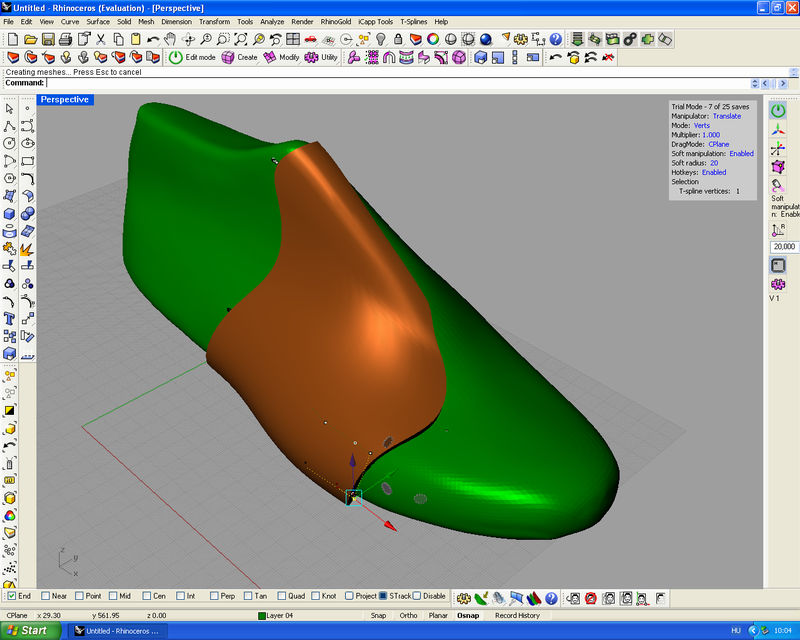Open the T-Splines Create tools

point(240,57)
